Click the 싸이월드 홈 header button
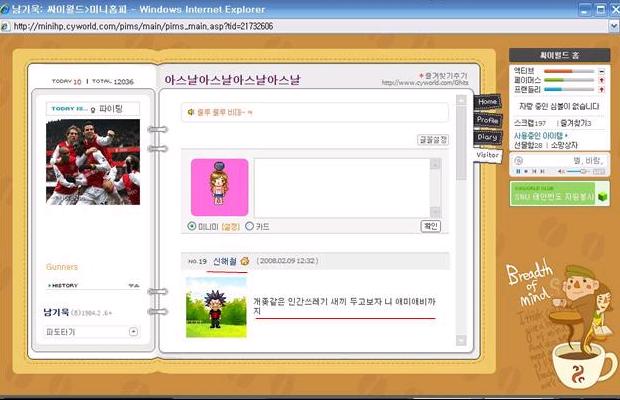 559,55
